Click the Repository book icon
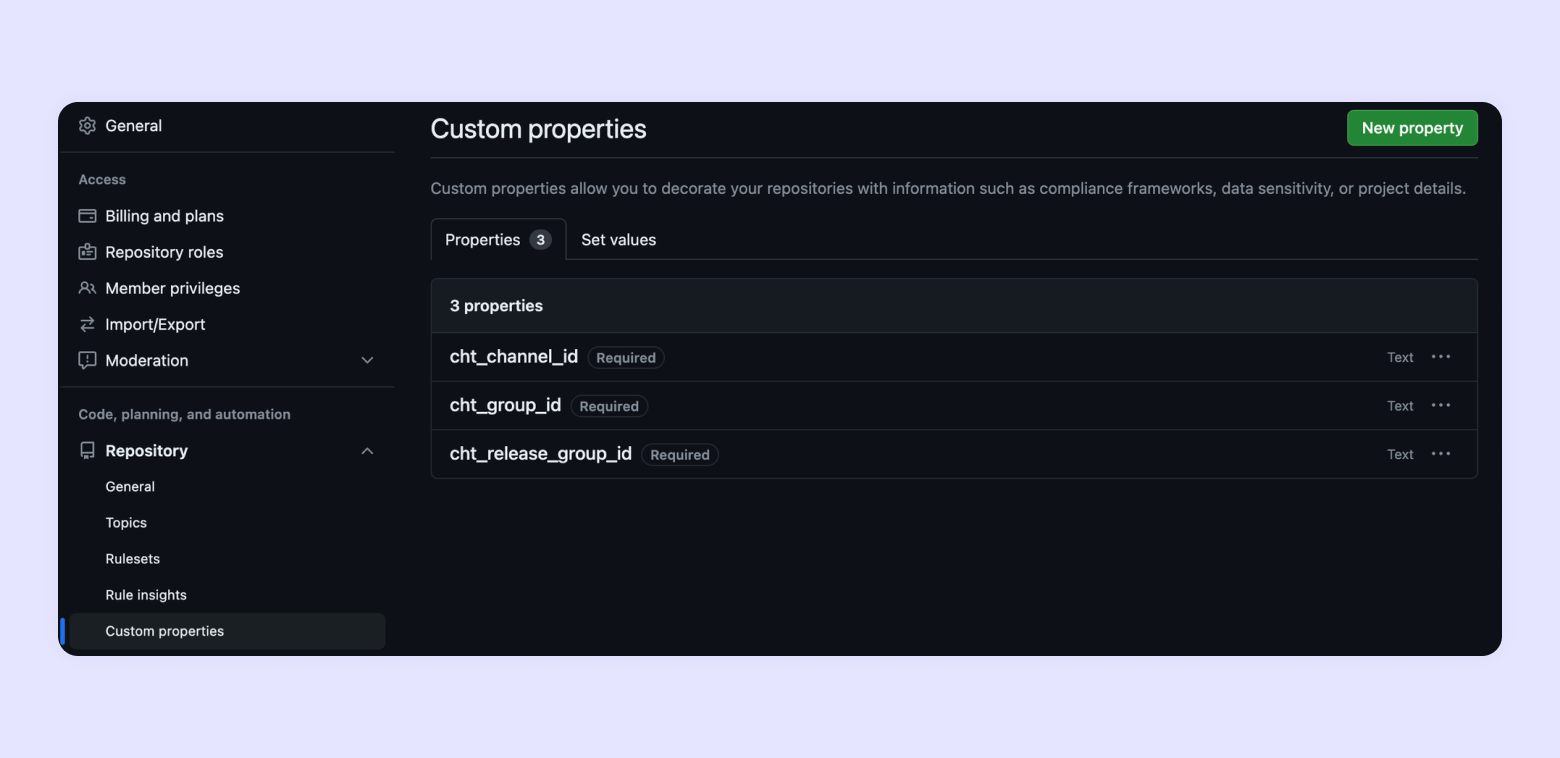Image resolution: width=1560 pixels, height=758 pixels. click(x=87, y=451)
